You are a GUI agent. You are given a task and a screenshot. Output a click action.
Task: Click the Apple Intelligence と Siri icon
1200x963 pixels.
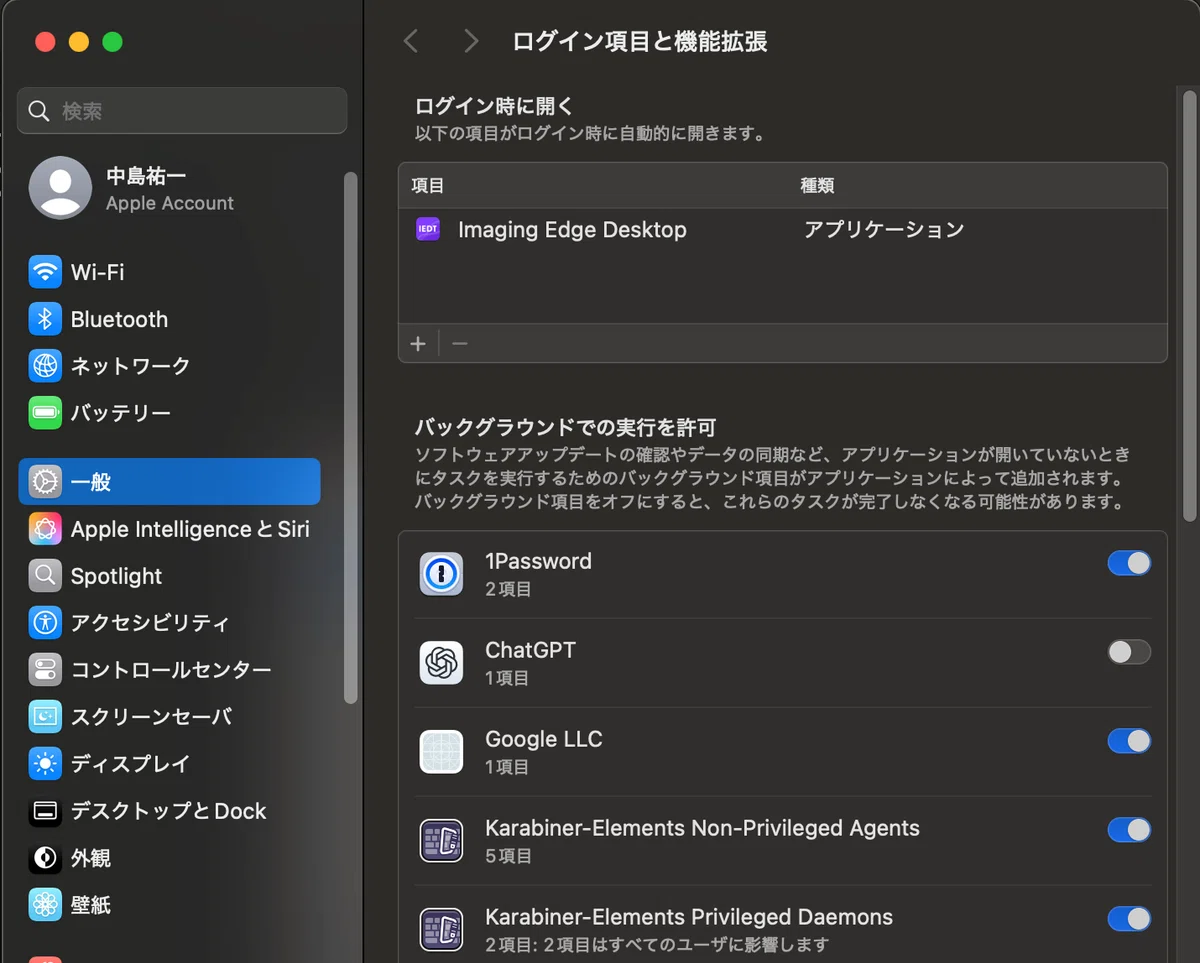(x=45, y=529)
